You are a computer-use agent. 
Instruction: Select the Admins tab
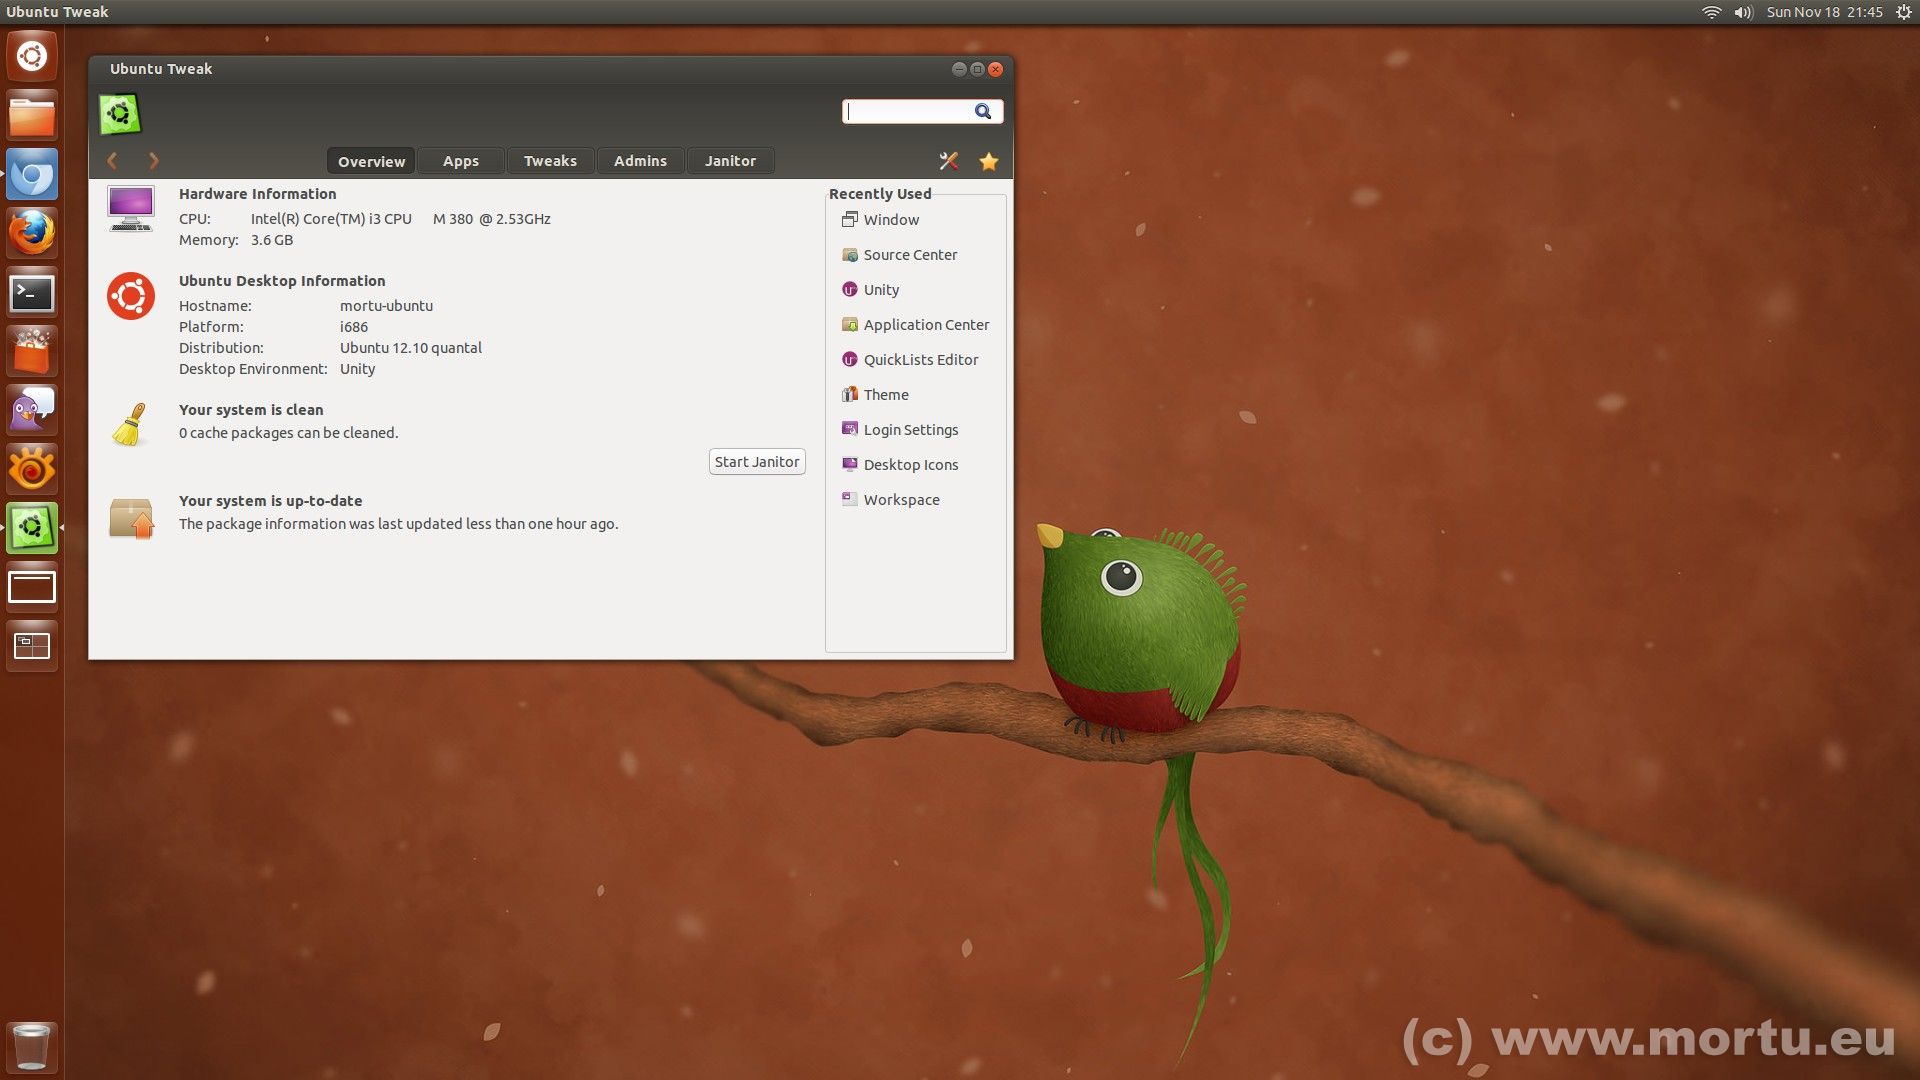(x=640, y=161)
